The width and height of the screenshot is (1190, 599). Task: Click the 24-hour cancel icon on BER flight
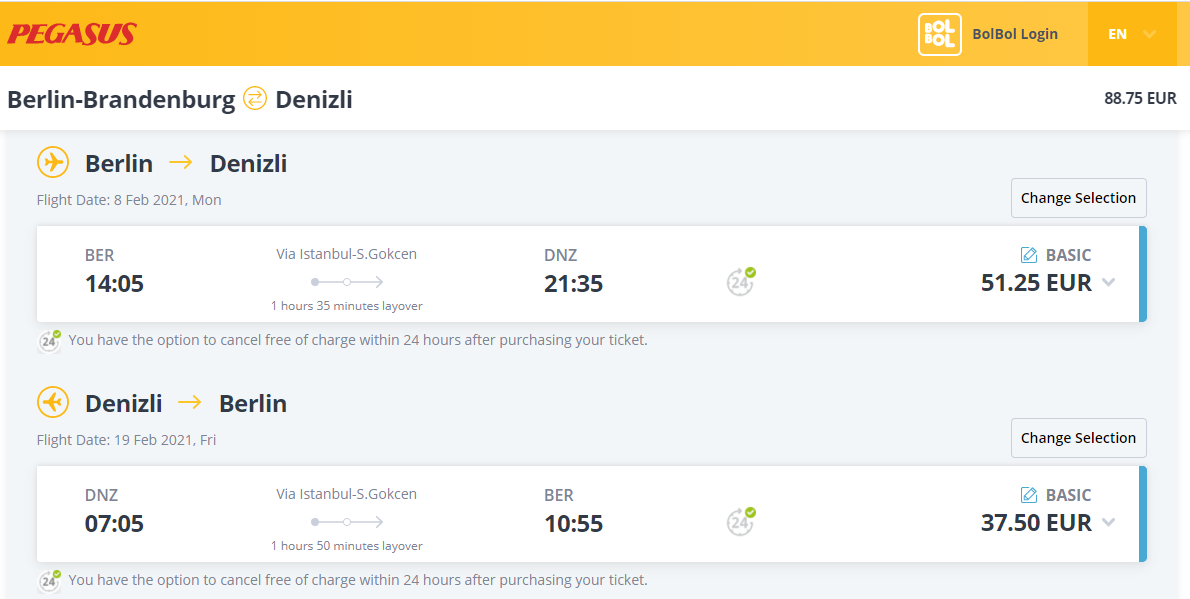coord(741,282)
